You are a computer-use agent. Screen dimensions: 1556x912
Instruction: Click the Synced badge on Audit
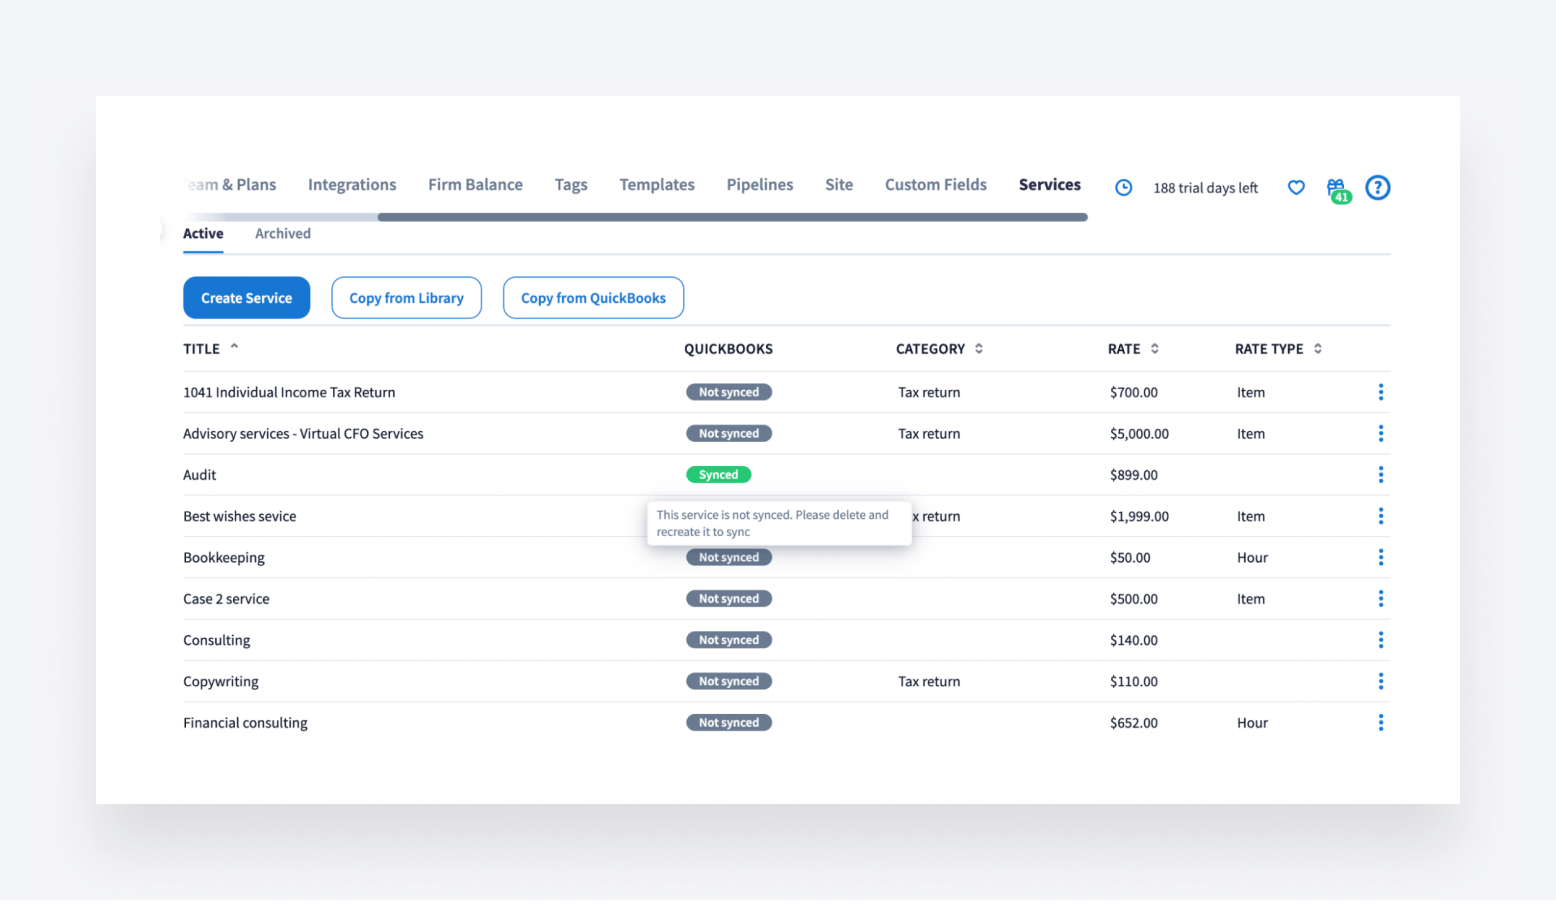coord(718,475)
